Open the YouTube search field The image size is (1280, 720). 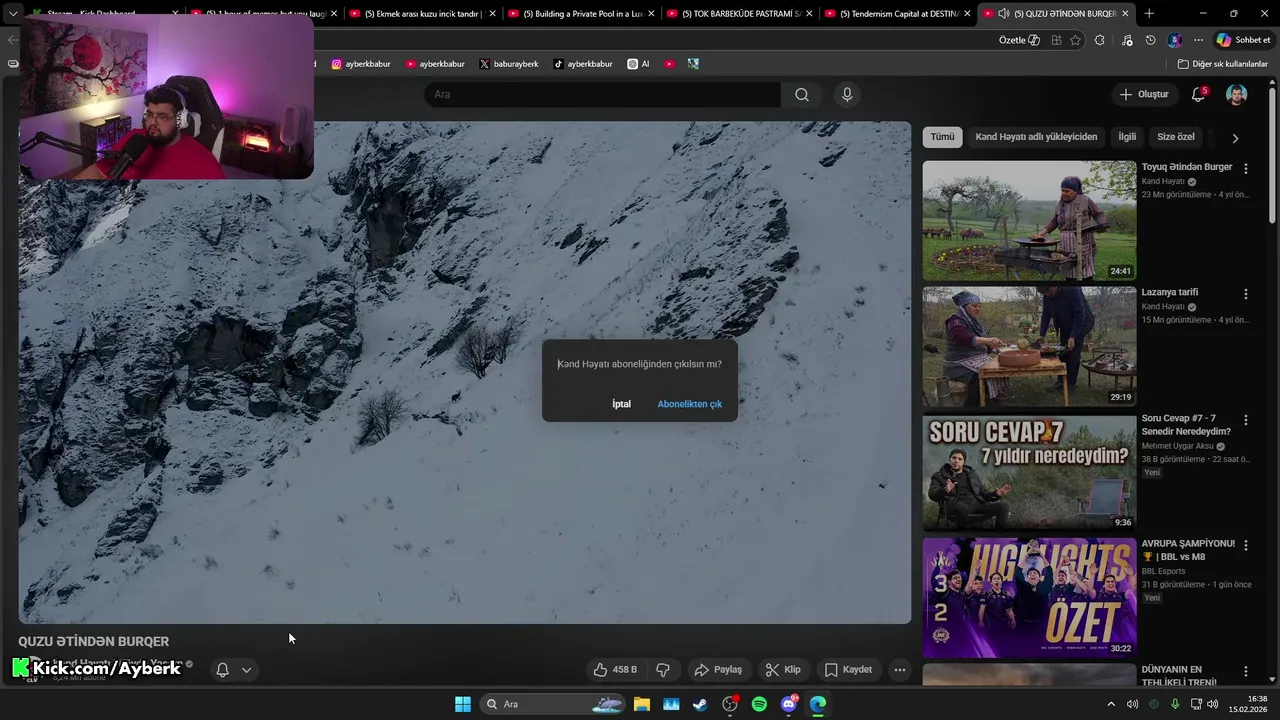(x=602, y=95)
